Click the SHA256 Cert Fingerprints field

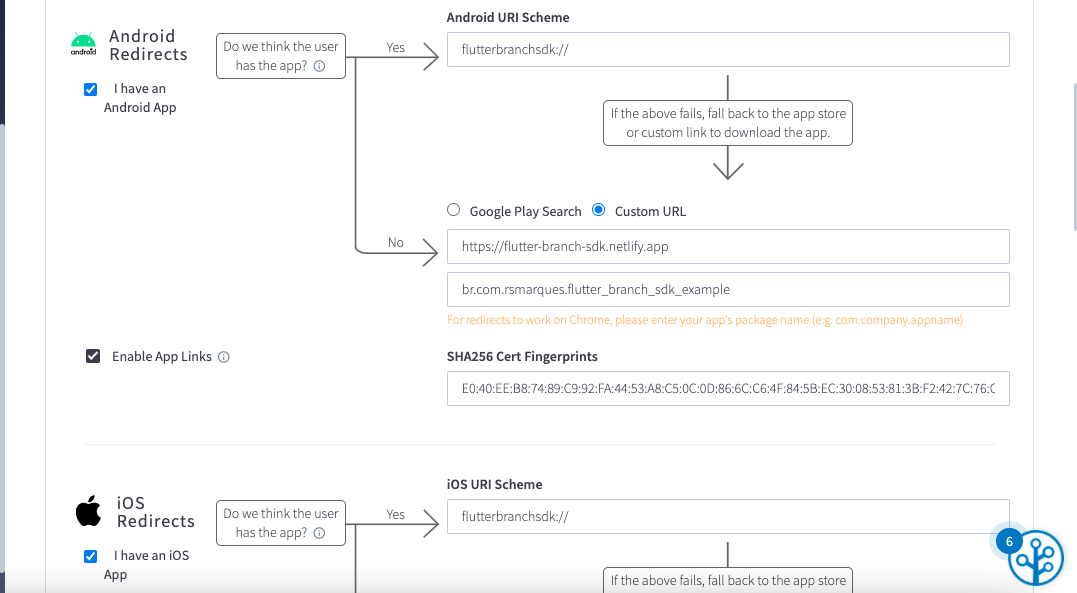(x=727, y=388)
